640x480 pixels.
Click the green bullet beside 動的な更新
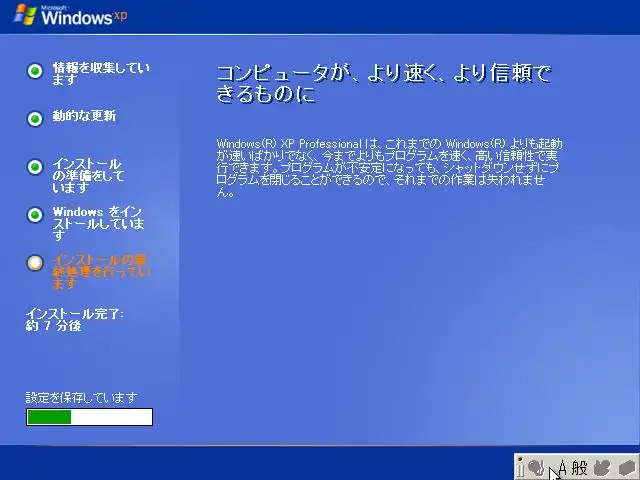pyautogui.click(x=35, y=119)
